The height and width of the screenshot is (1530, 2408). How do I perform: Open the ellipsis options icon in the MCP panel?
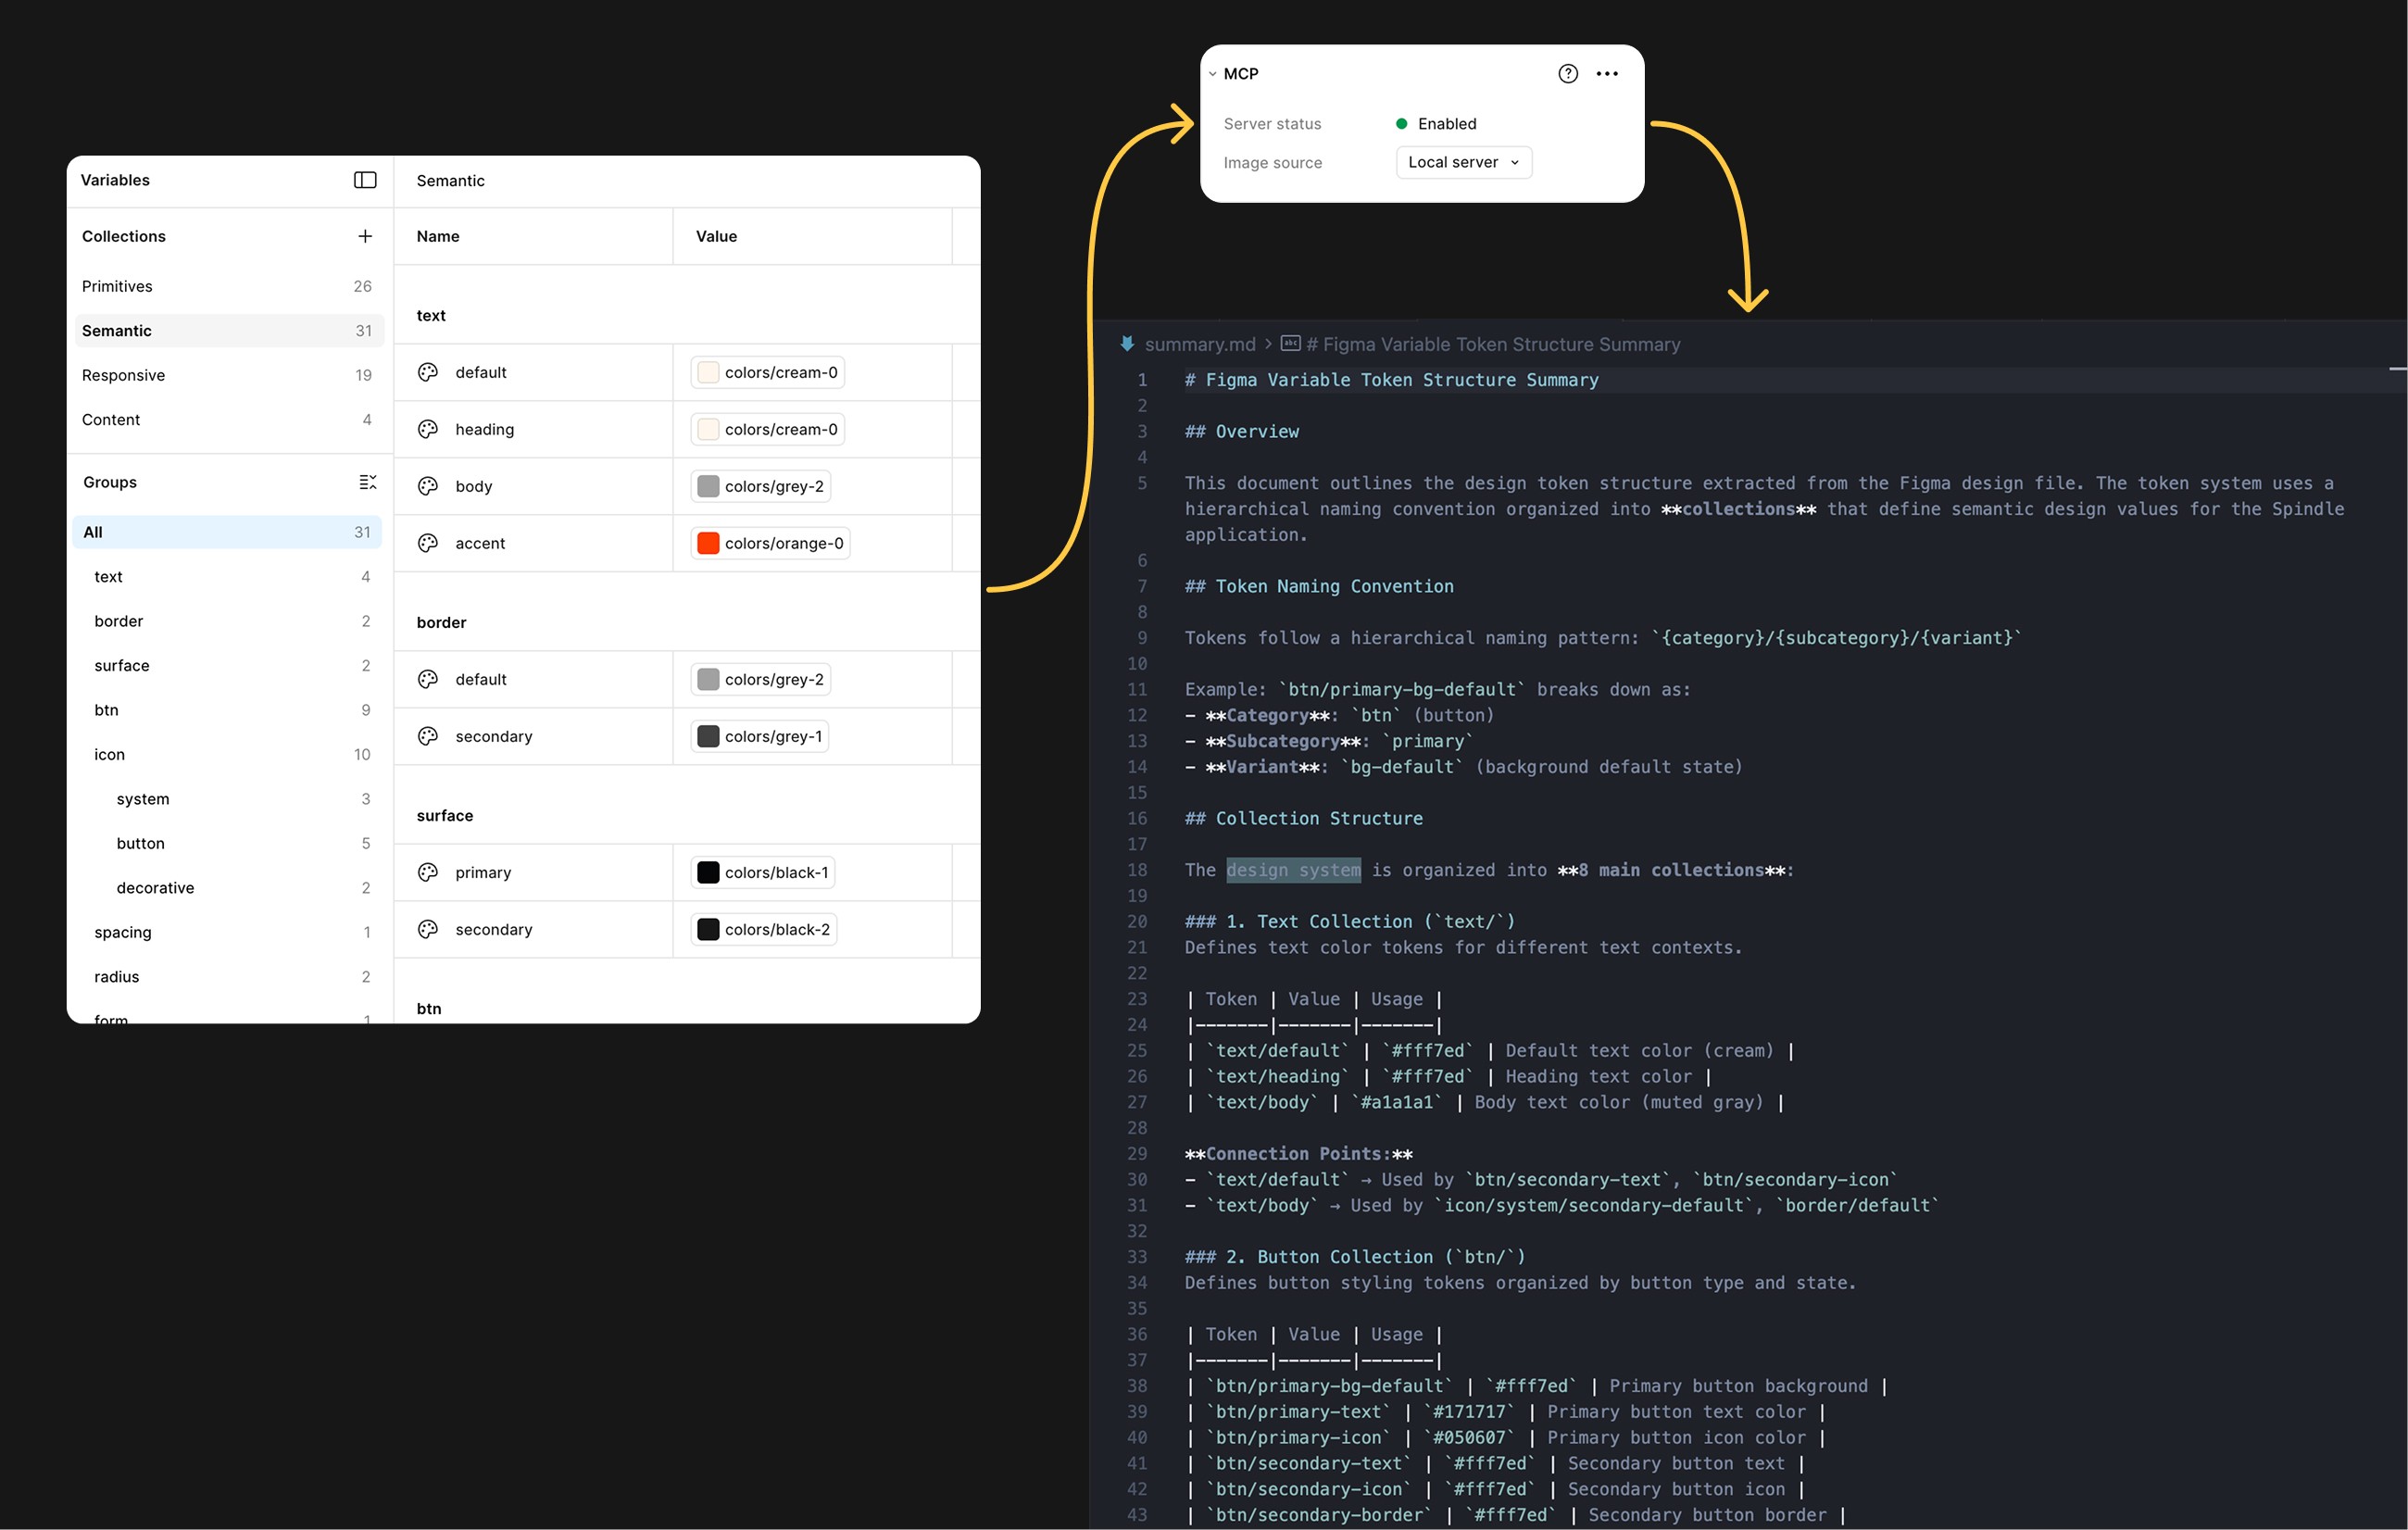(1608, 73)
